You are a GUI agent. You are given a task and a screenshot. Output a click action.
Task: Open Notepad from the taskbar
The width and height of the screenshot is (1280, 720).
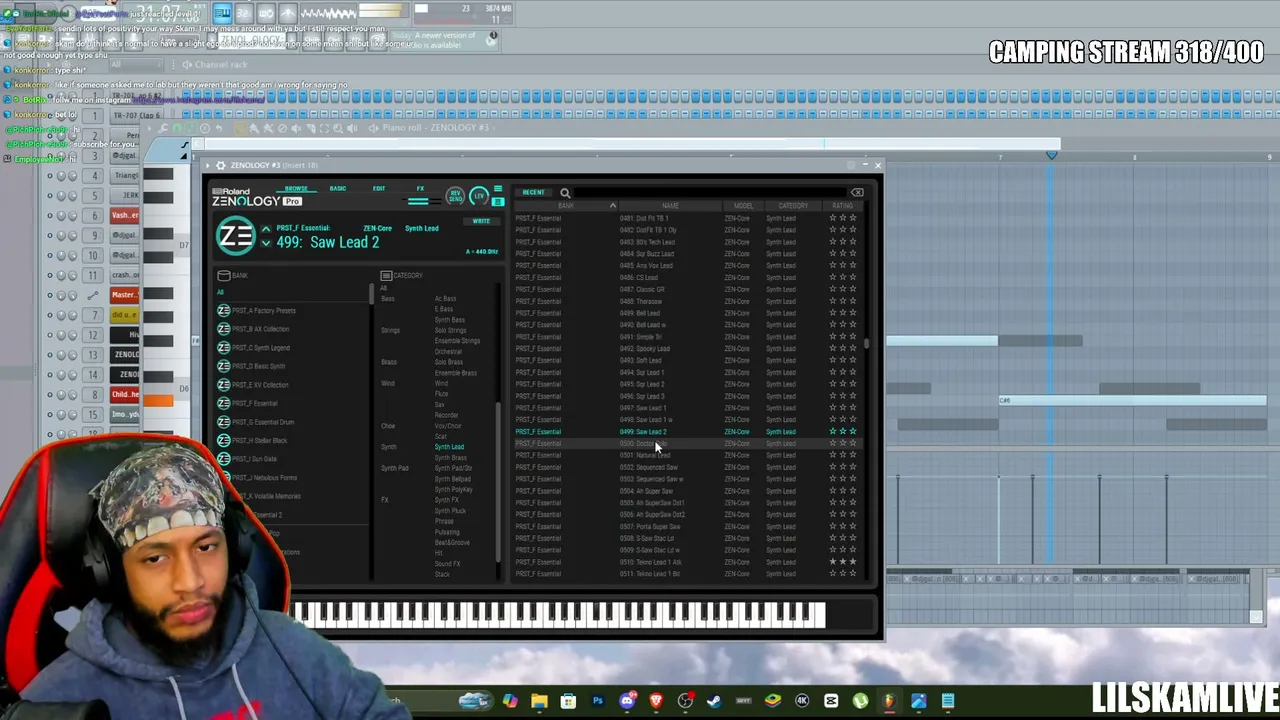click(x=947, y=701)
